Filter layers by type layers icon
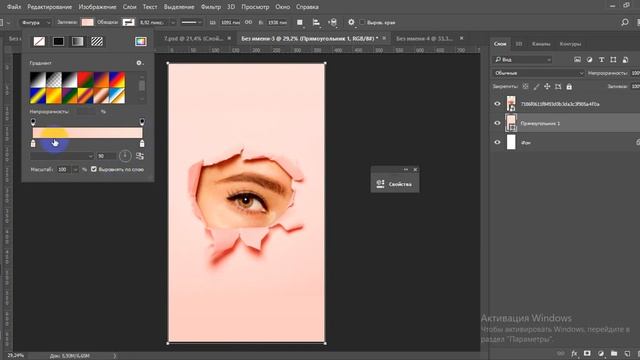Viewport: 640px width, 360px height. pos(601,60)
